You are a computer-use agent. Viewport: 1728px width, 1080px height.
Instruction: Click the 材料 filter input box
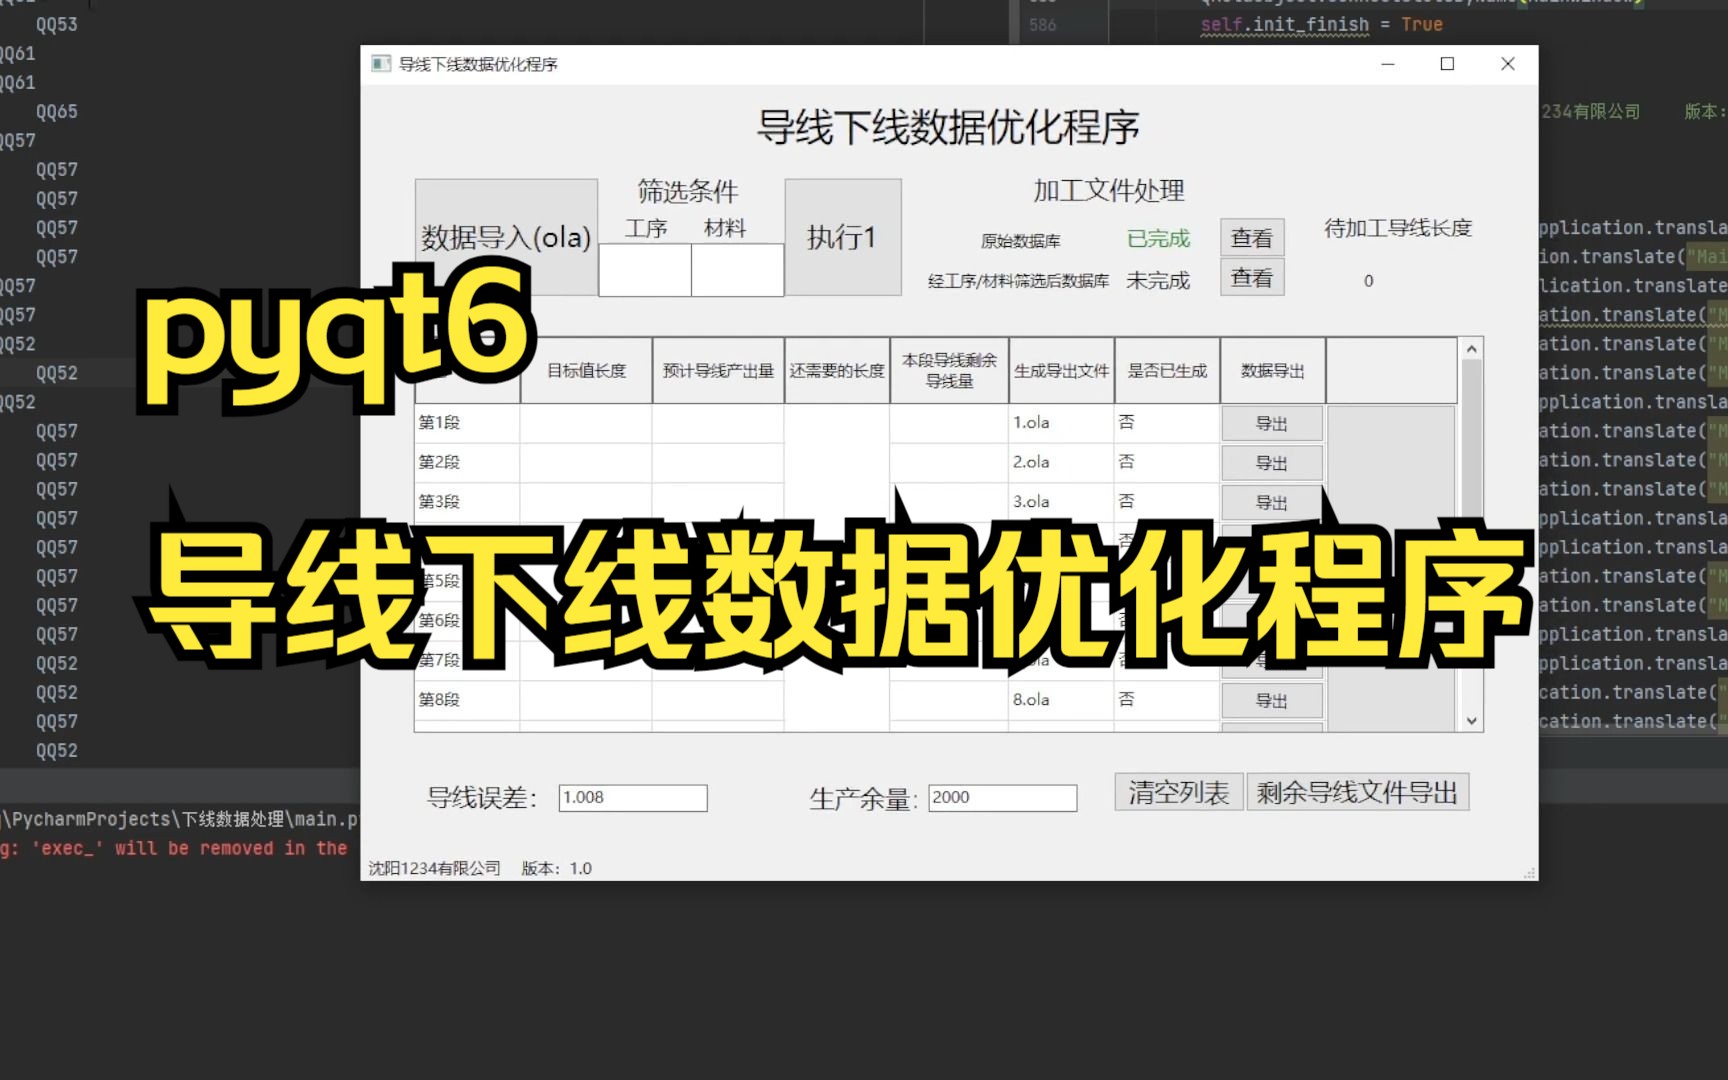coord(737,270)
